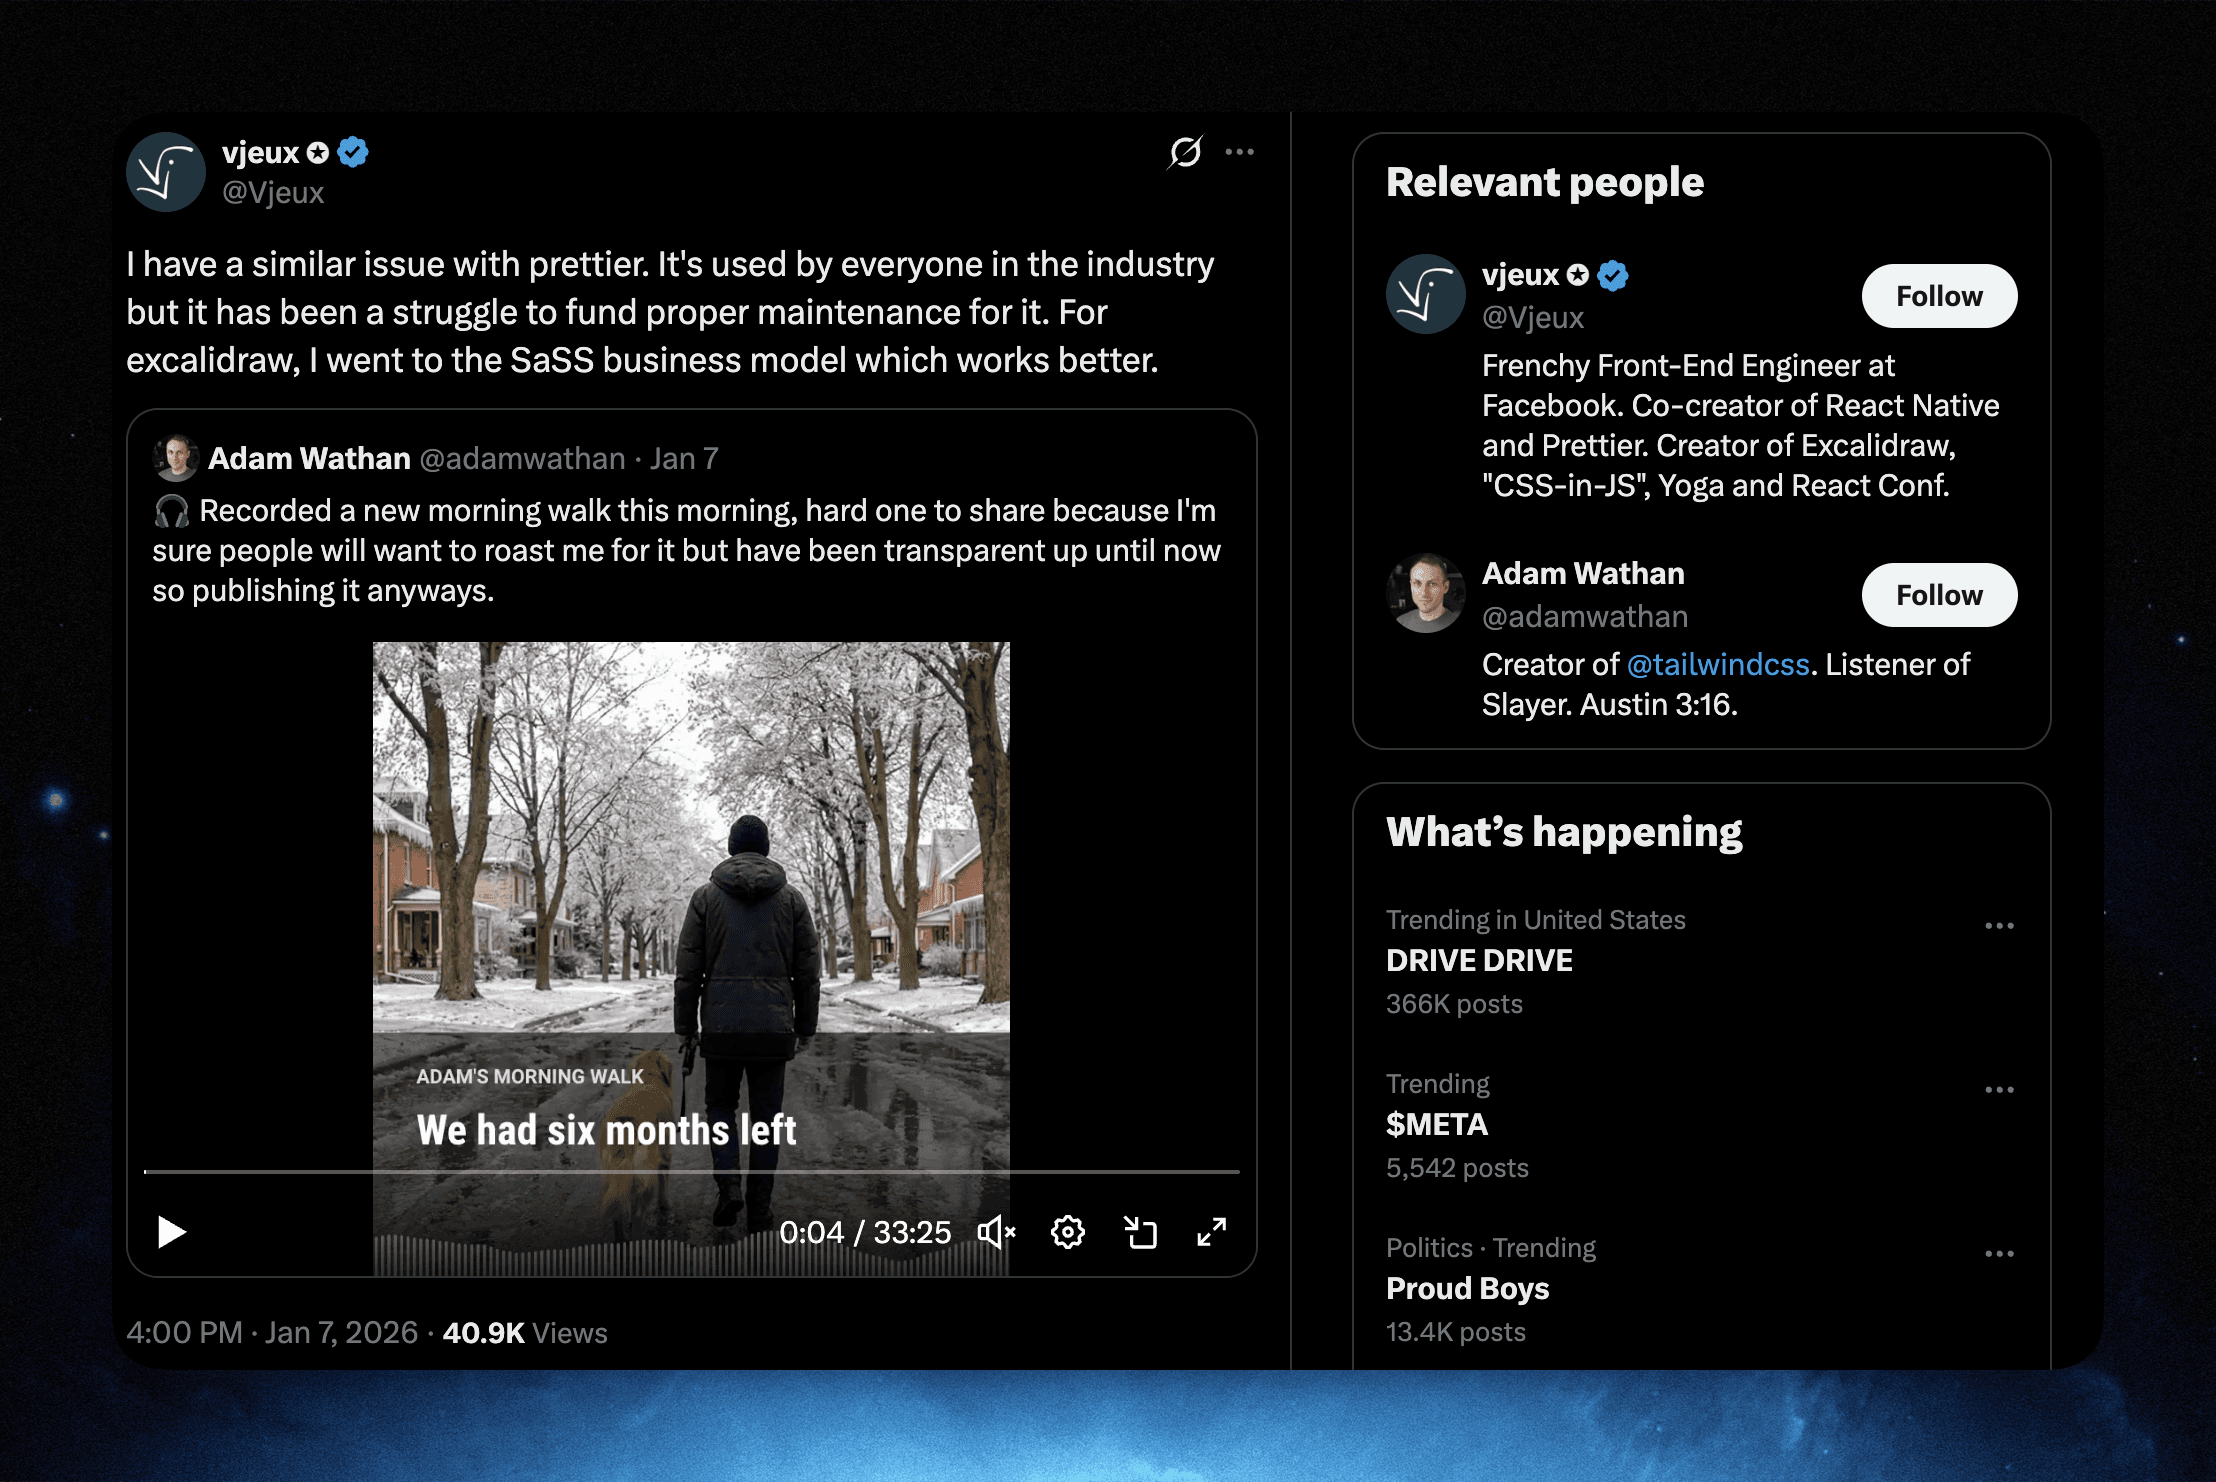Click Adam Wathan's avatar in quoted post
2216x1482 pixels.
click(176, 458)
